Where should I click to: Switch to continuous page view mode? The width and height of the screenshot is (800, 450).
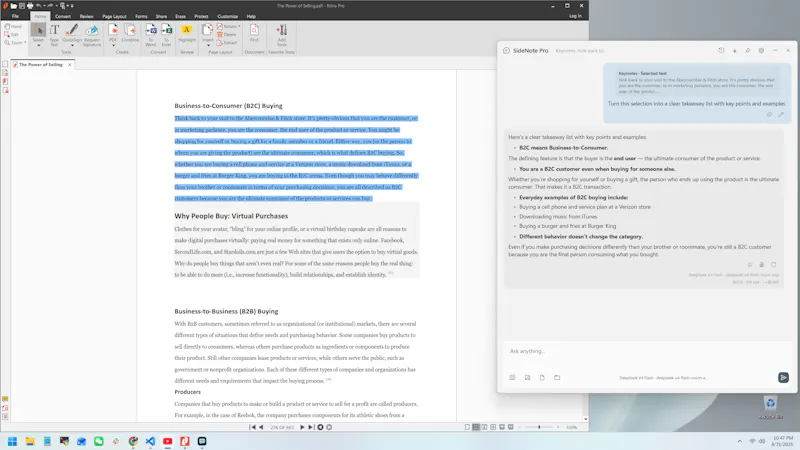476,427
